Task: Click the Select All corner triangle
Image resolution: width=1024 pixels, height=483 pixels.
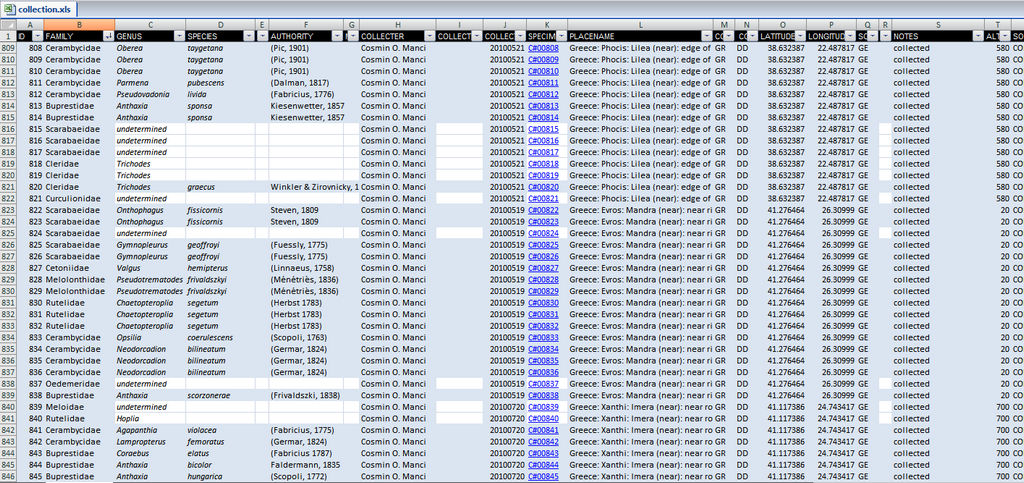Action: tap(8, 24)
